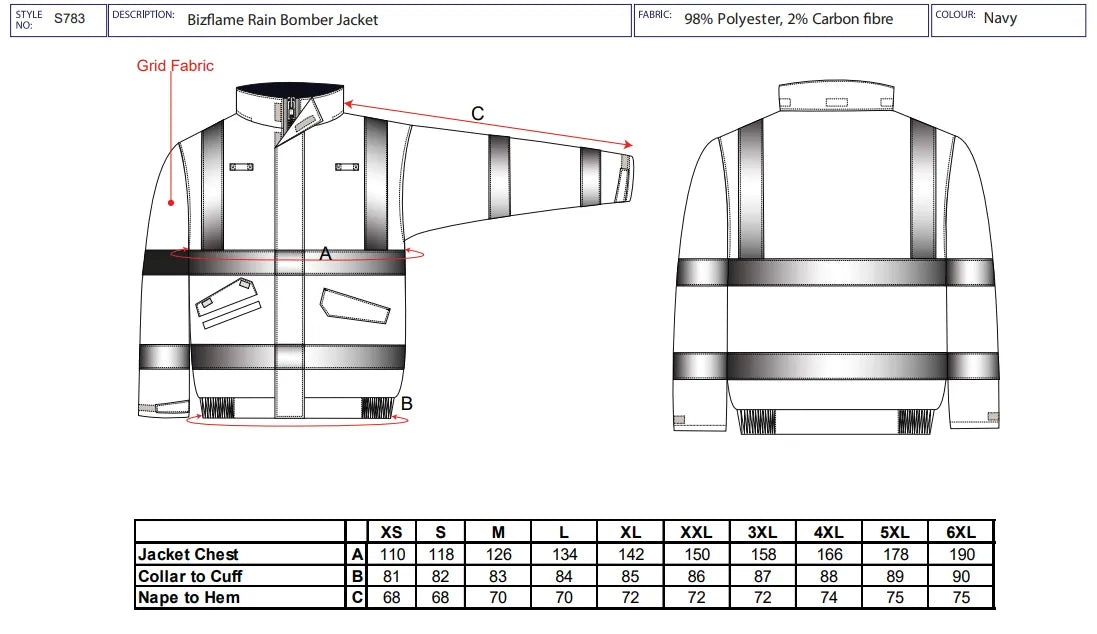Click the red Grid Fabric label
The image size is (1097, 634).
175,66
